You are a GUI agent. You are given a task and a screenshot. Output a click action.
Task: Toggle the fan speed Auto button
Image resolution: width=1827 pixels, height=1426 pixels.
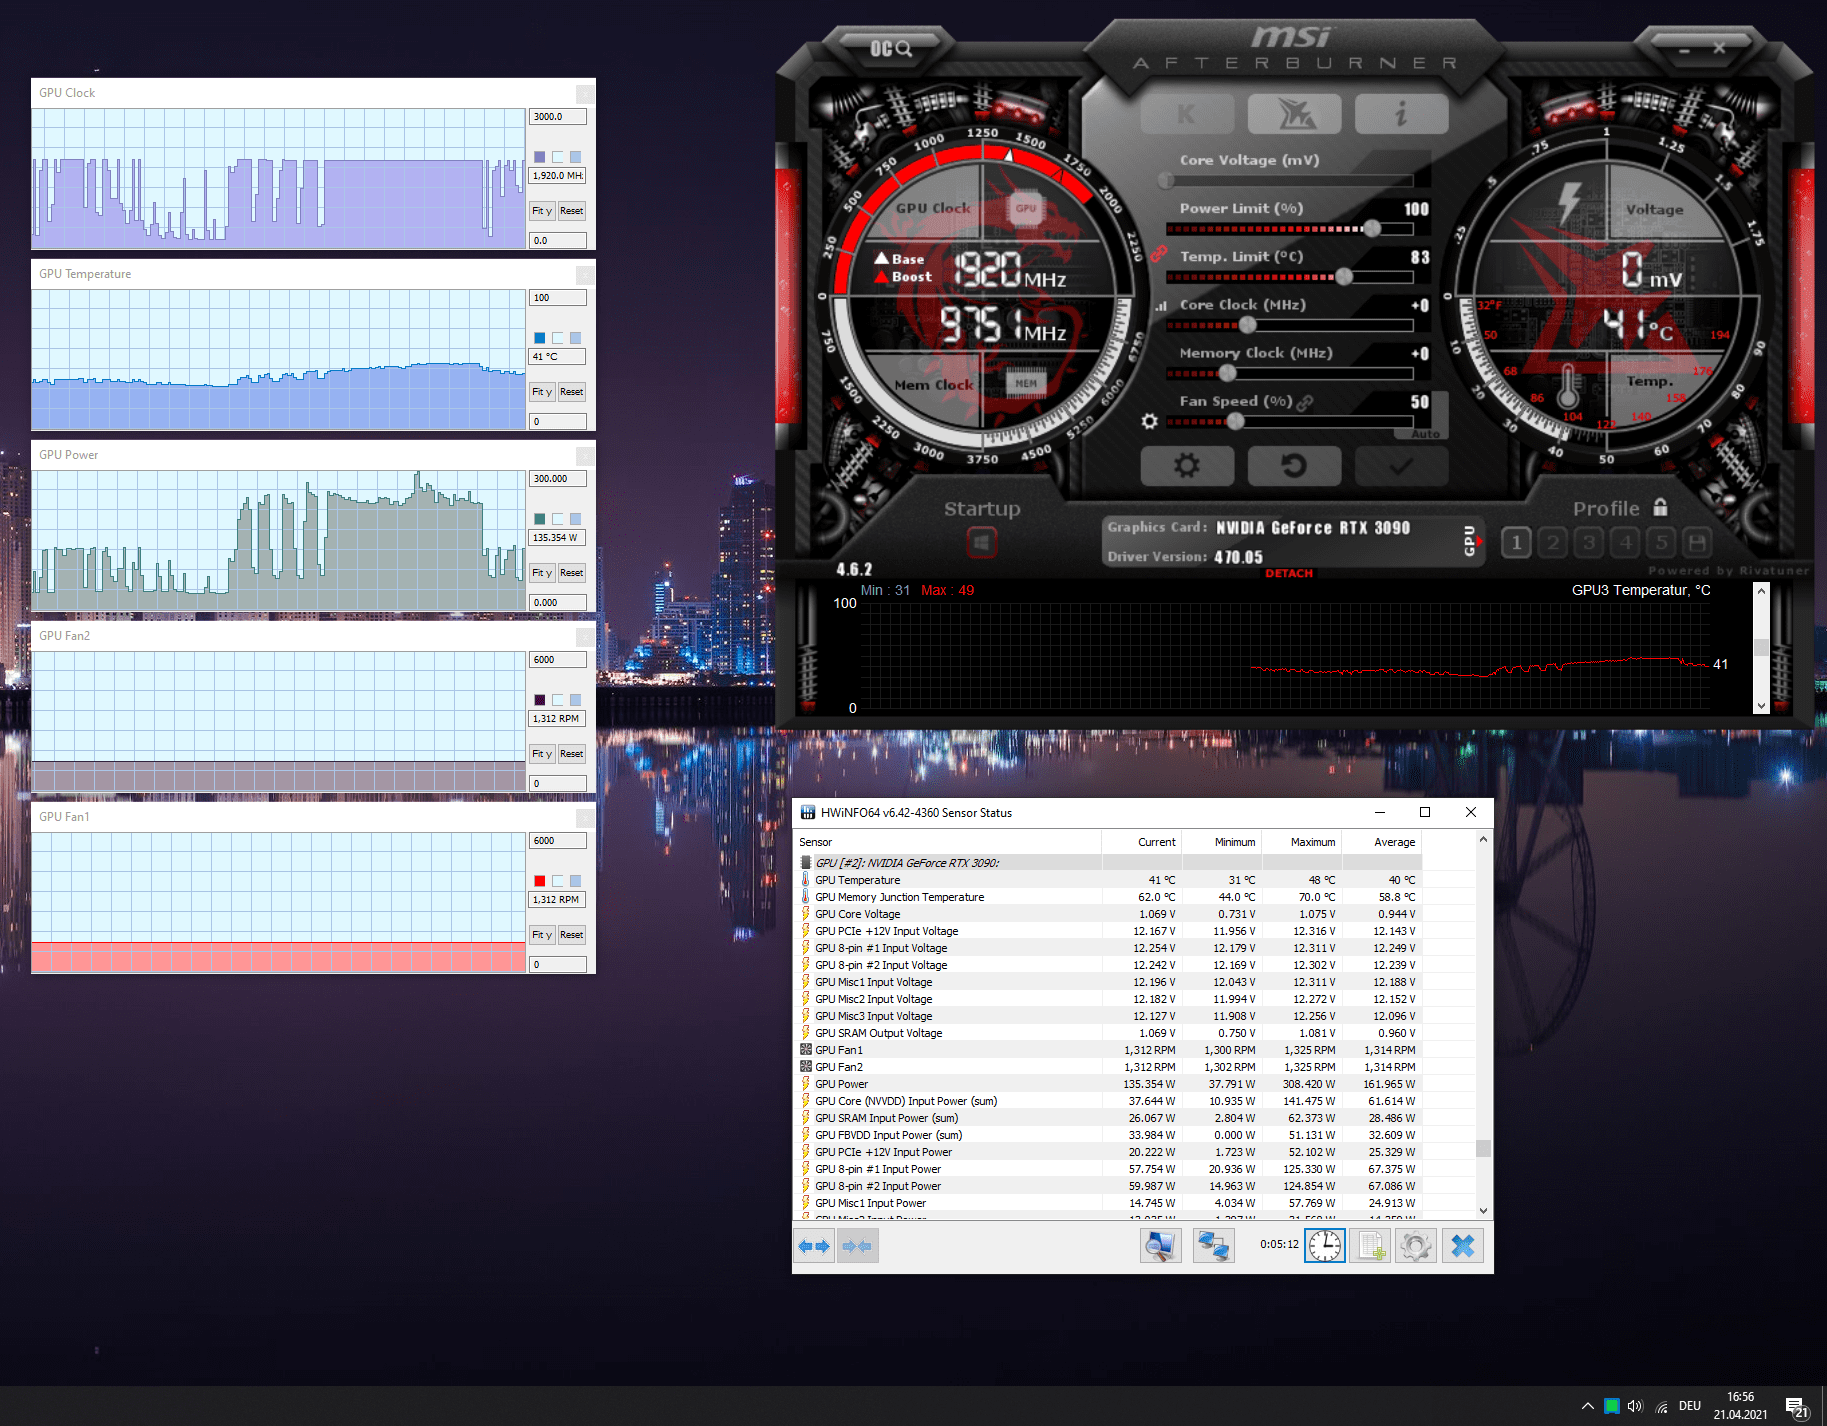tap(1425, 434)
